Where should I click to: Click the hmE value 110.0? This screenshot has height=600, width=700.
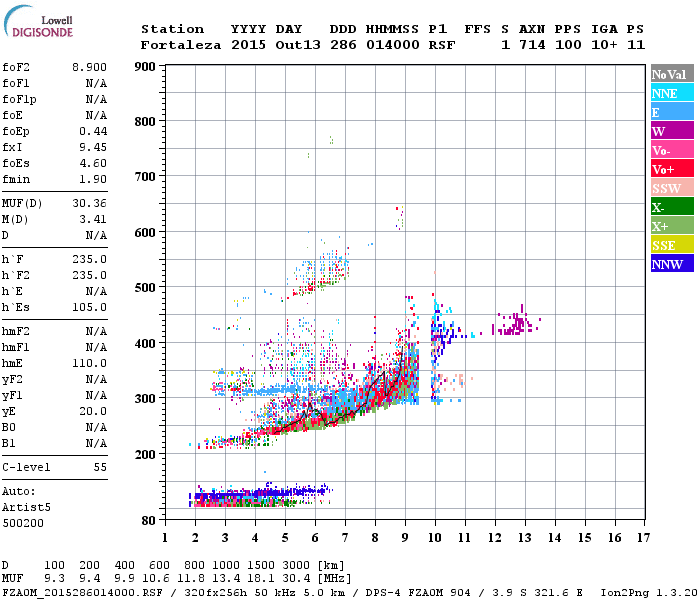tap(89, 363)
